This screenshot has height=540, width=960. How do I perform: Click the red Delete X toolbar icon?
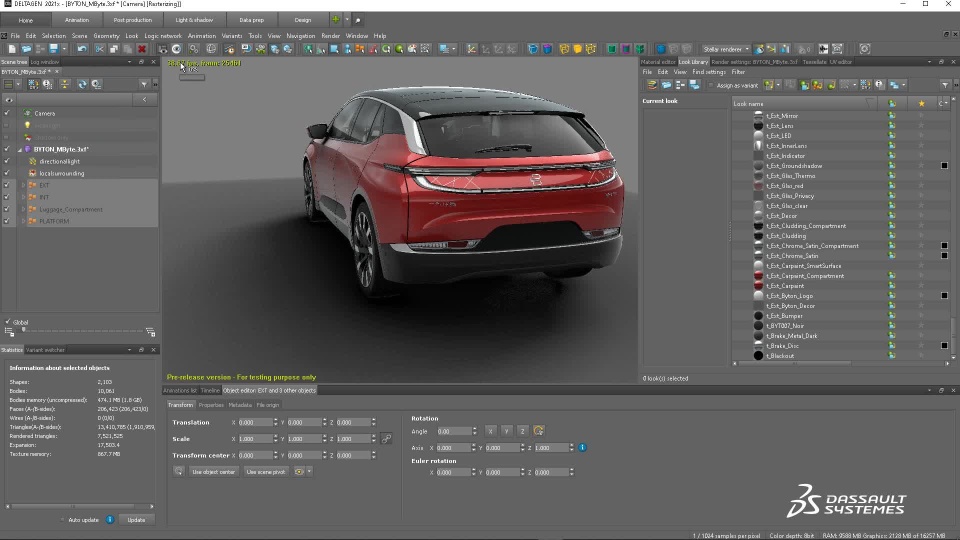click(142, 49)
